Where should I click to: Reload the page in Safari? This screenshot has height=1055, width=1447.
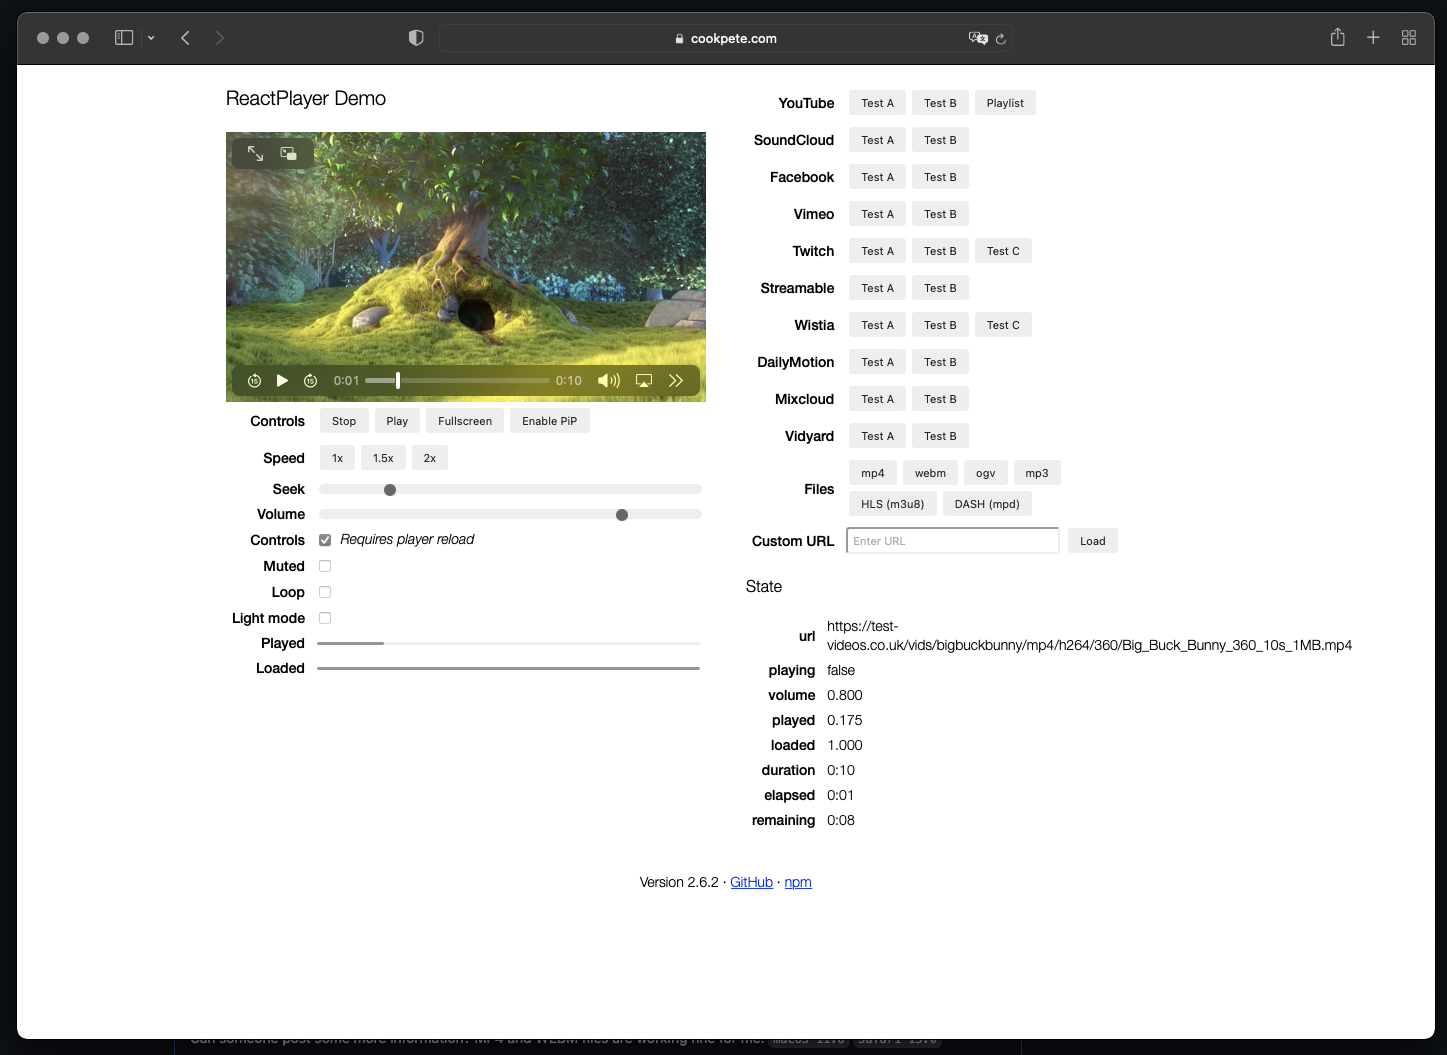[1002, 38]
